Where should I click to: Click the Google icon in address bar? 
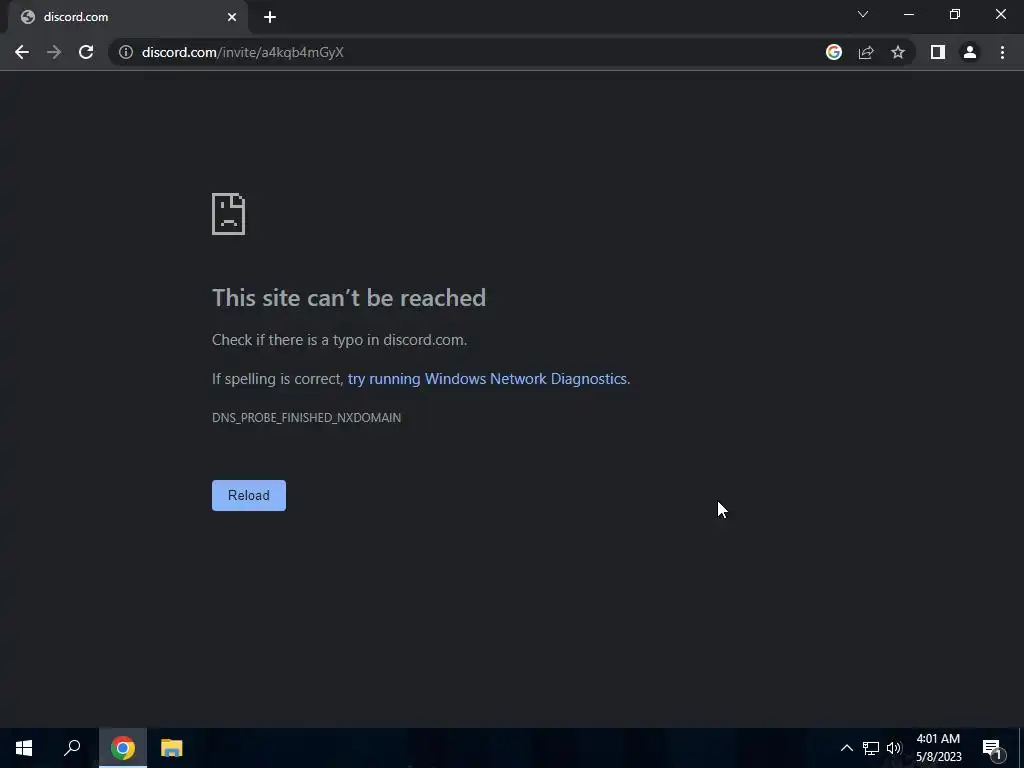[x=833, y=52]
